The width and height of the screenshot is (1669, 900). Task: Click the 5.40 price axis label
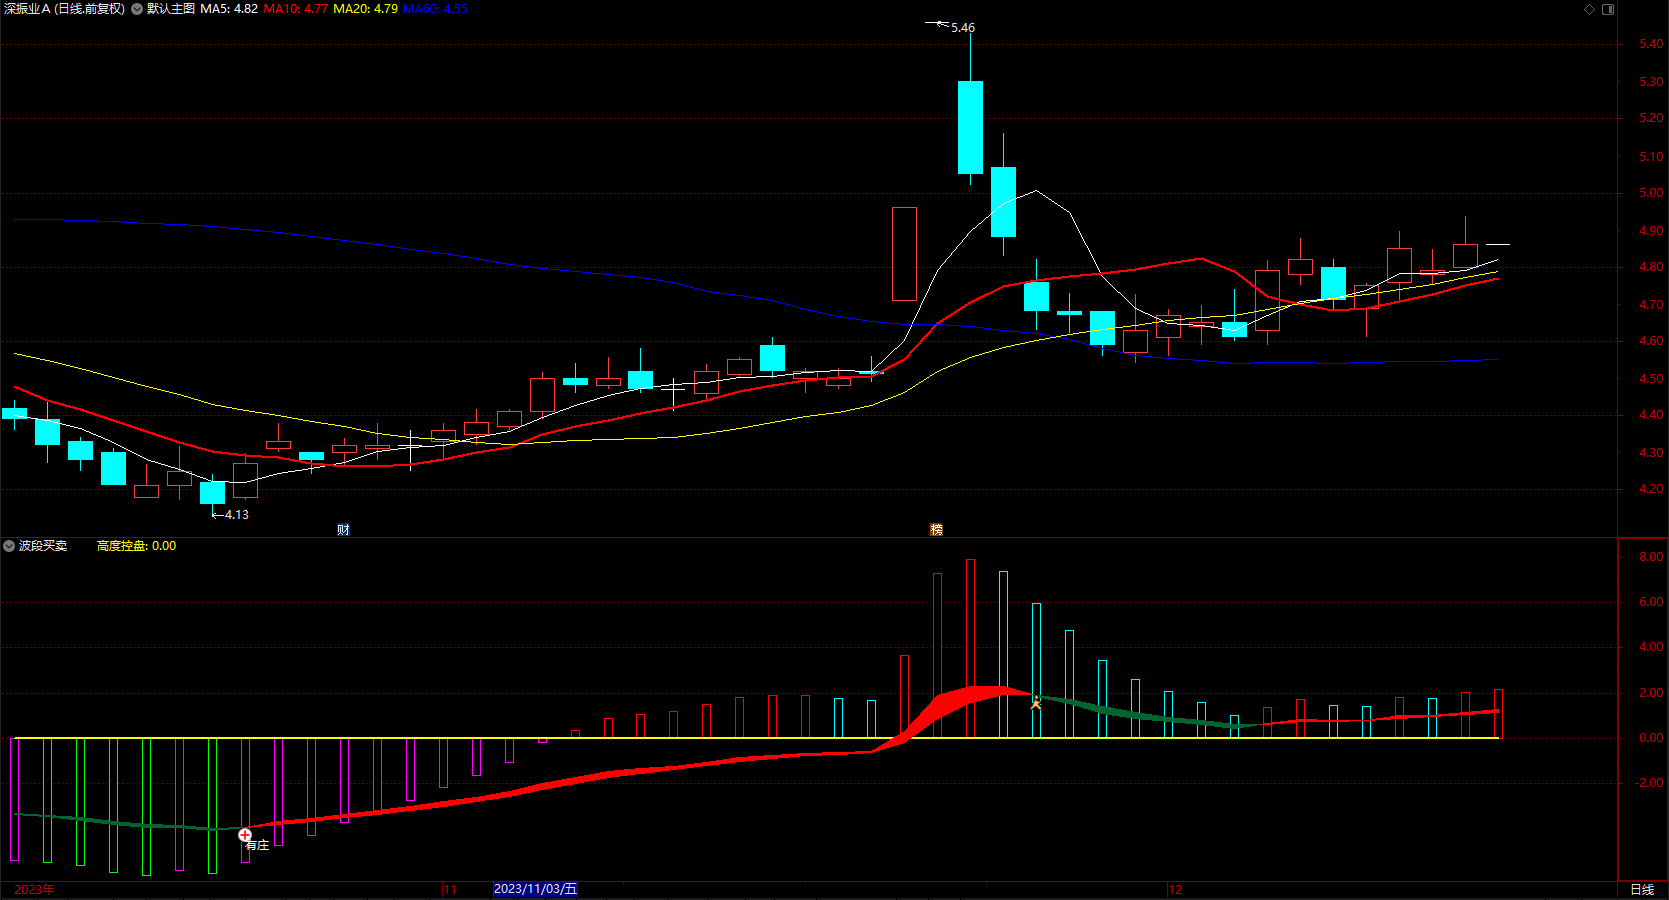(x=1651, y=44)
